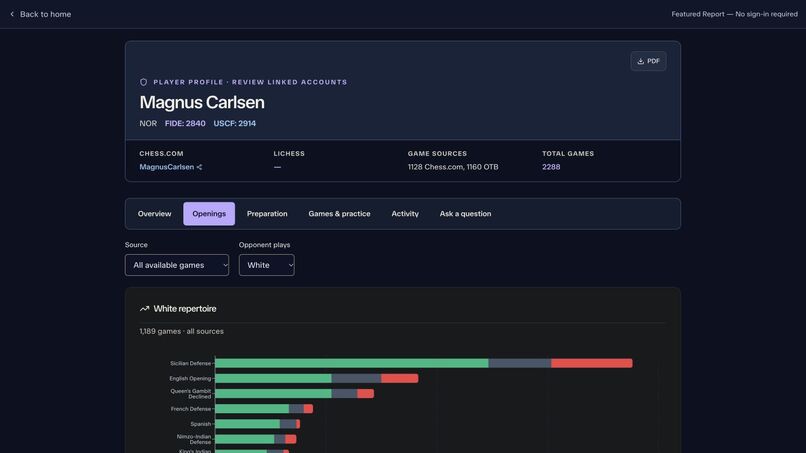Click the French Defense label
The height and width of the screenshot is (453, 806).
pyautogui.click(x=191, y=409)
